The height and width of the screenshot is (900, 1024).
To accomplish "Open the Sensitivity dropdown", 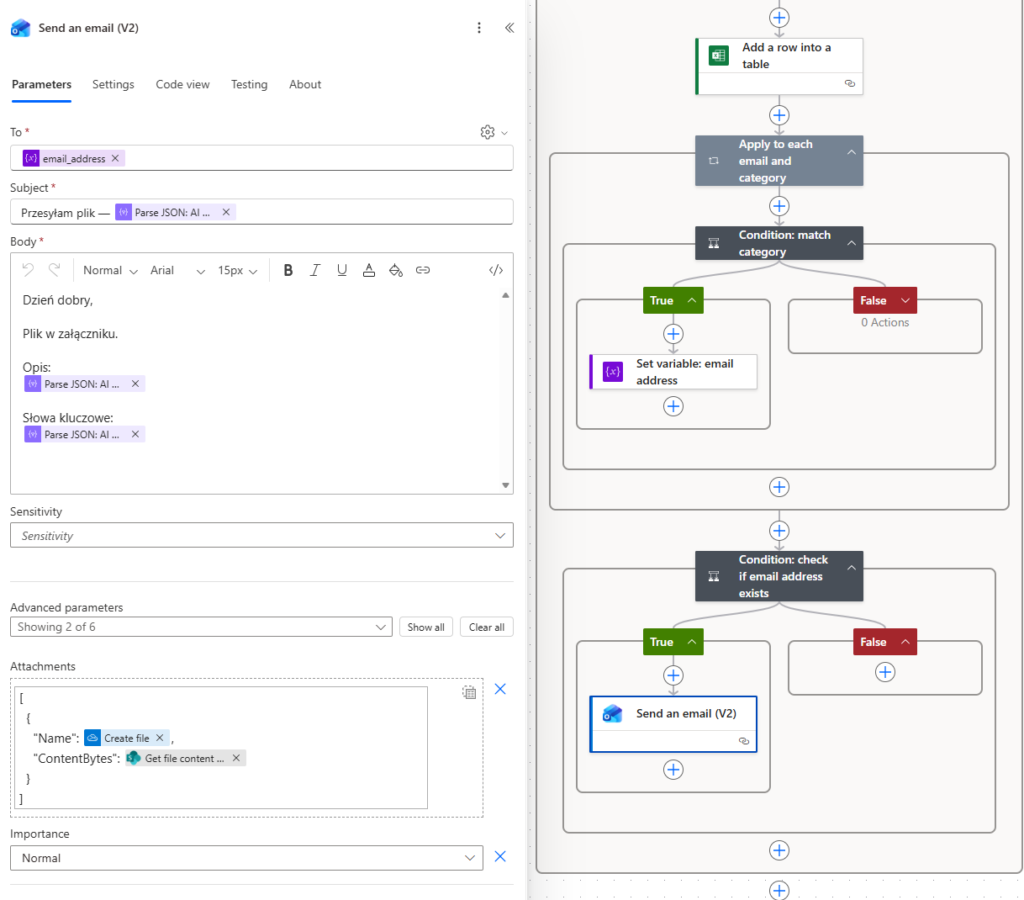I will 261,536.
